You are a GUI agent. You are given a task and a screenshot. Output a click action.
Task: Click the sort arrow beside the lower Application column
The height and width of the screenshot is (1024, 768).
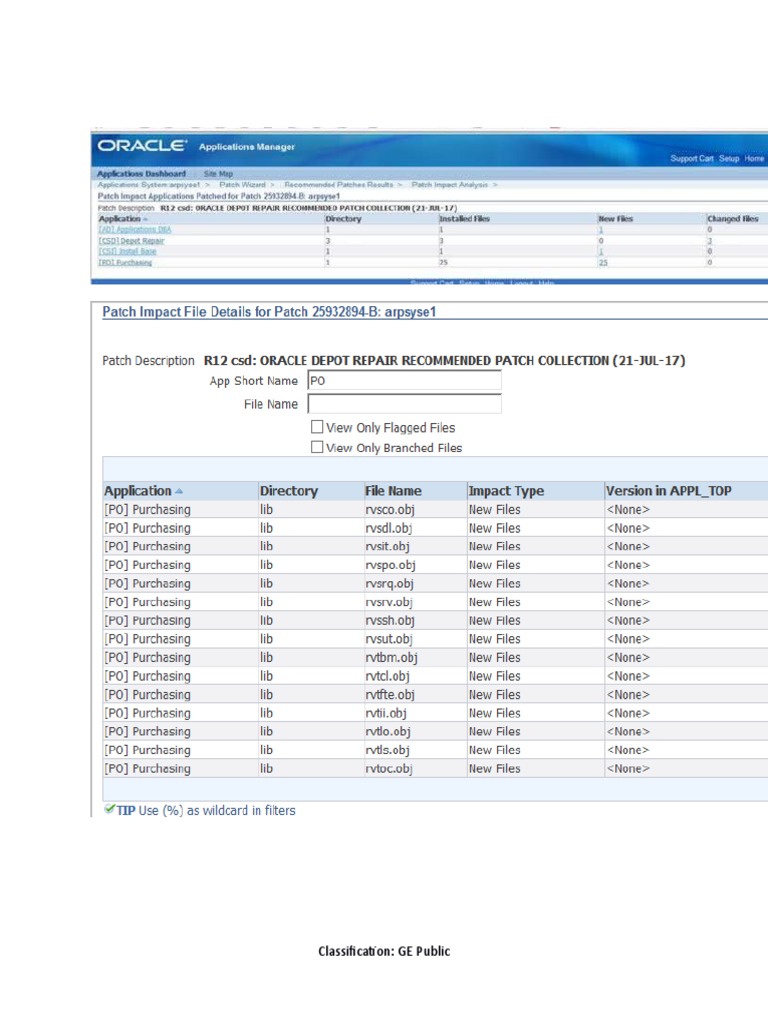coord(179,491)
